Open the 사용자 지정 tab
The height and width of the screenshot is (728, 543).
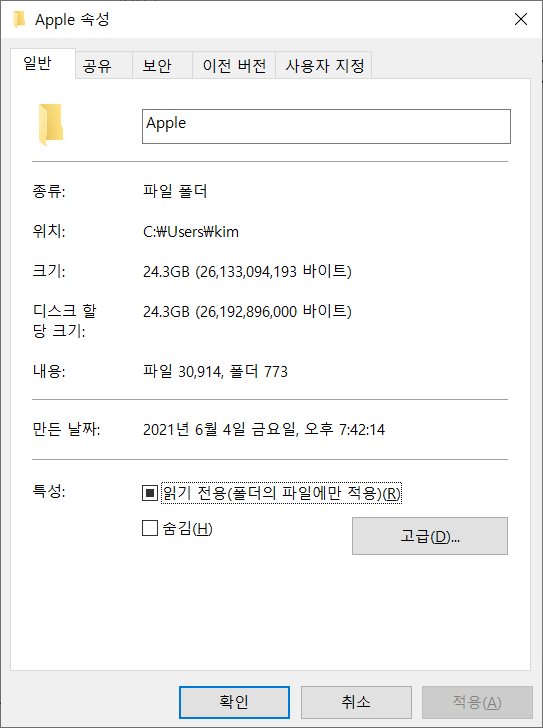pos(323,65)
